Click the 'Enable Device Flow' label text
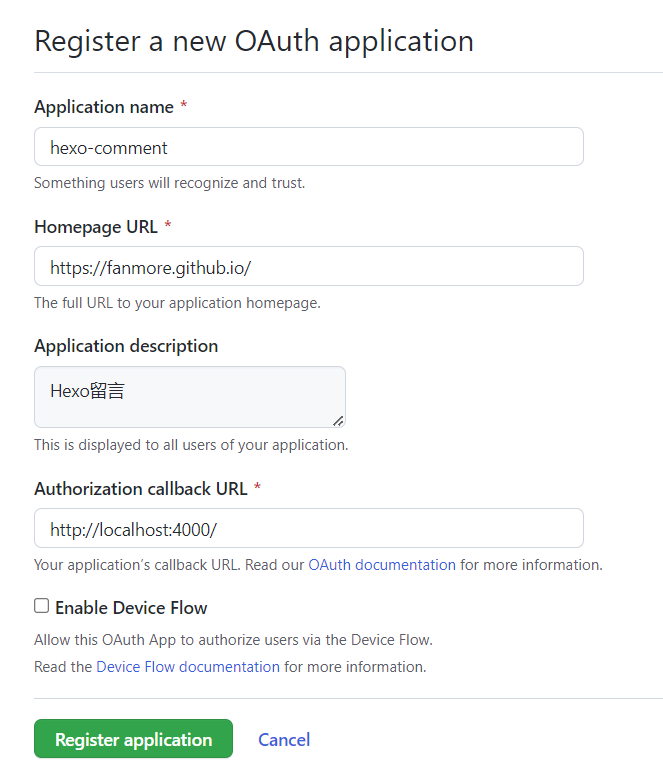The image size is (663, 777). click(131, 608)
